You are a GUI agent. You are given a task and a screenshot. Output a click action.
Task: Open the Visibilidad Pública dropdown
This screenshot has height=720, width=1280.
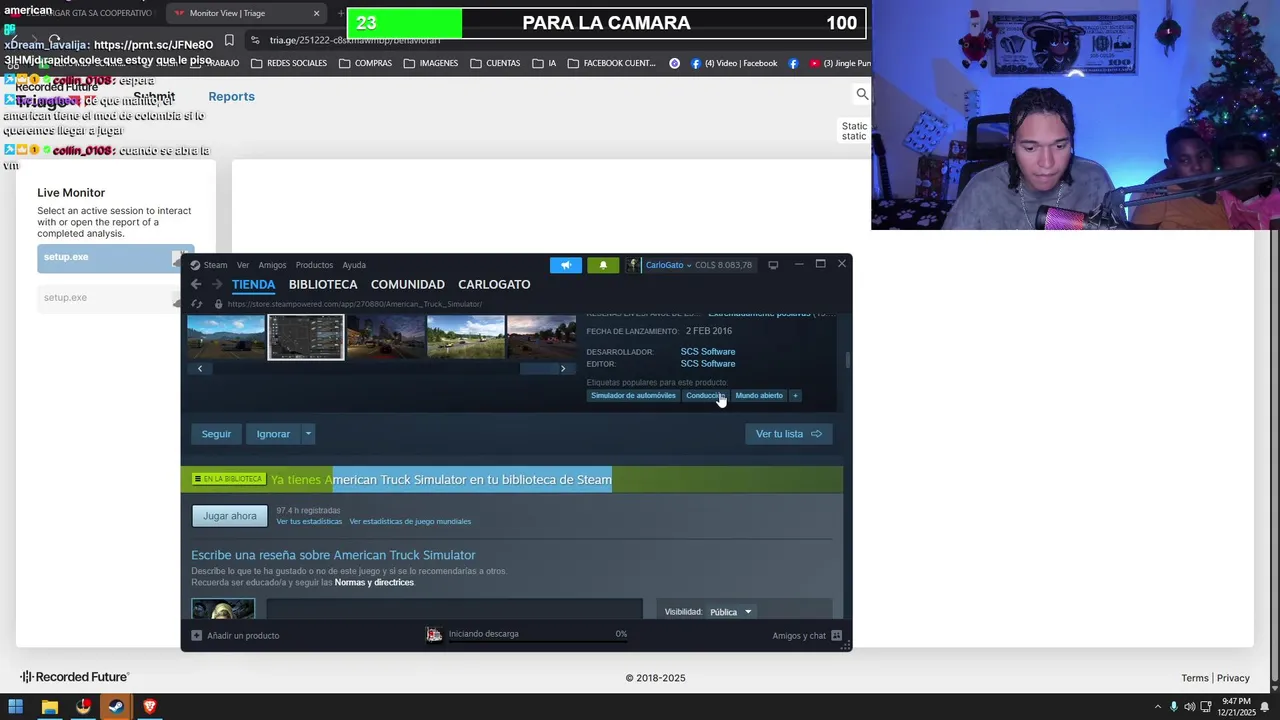point(730,612)
